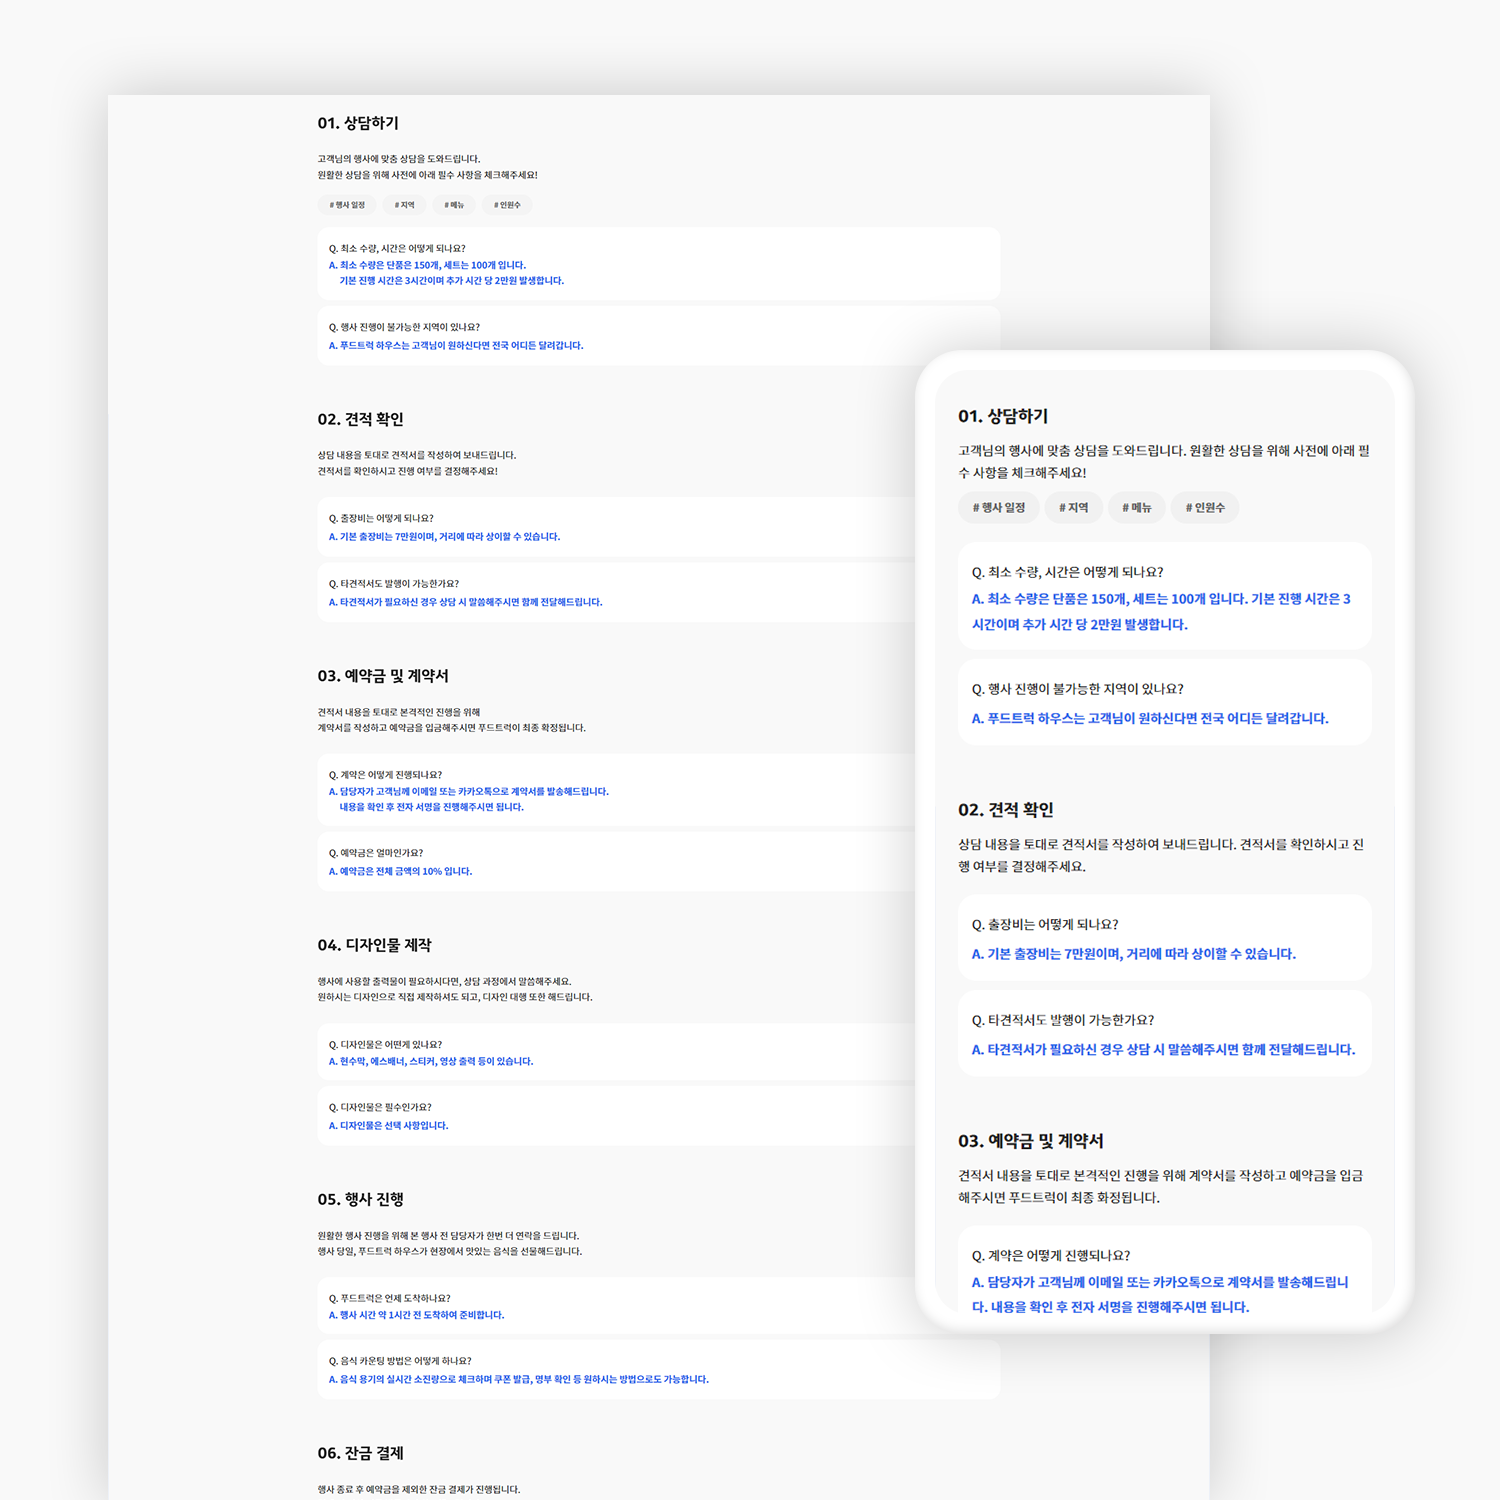Click question '디자인물은 필수인가요?'
Screen dimensions: 1500x1500
click(x=380, y=1107)
